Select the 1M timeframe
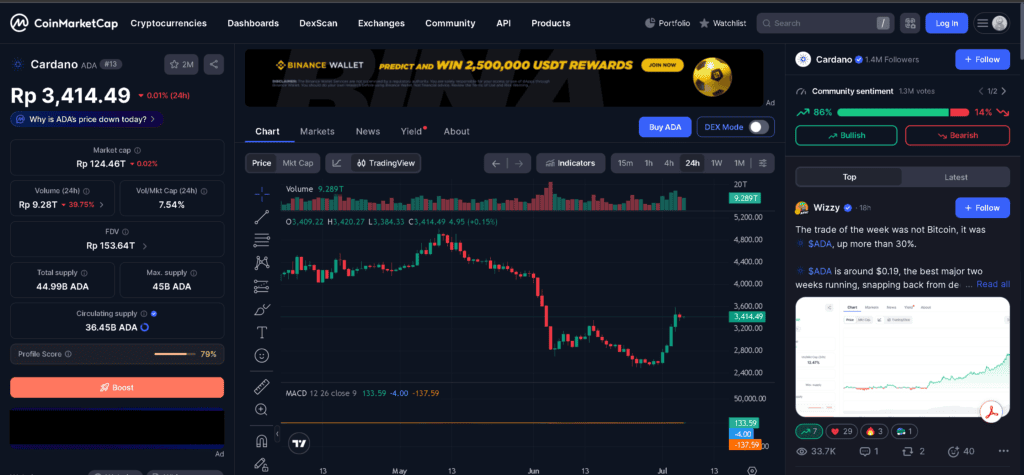 [x=739, y=163]
